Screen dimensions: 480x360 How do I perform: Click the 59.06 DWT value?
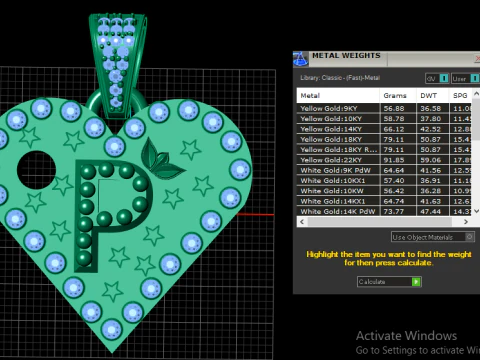pyautogui.click(x=430, y=160)
